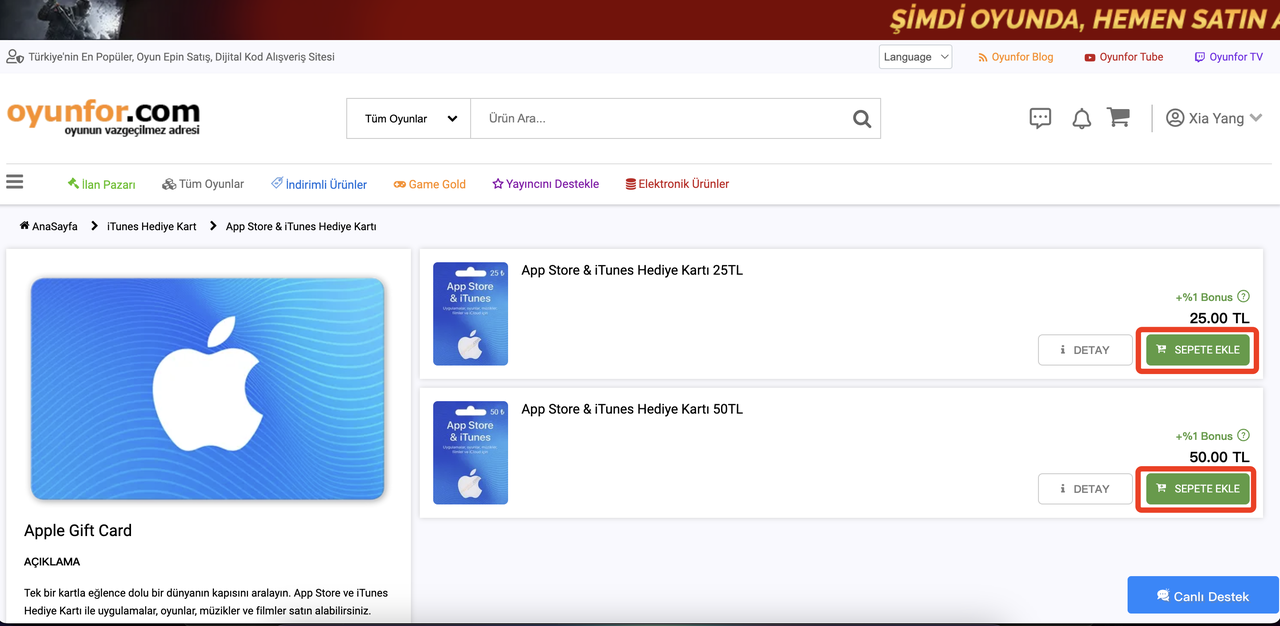1280x626 pixels.
Task: Open the chat messages icon
Action: 1040,119
